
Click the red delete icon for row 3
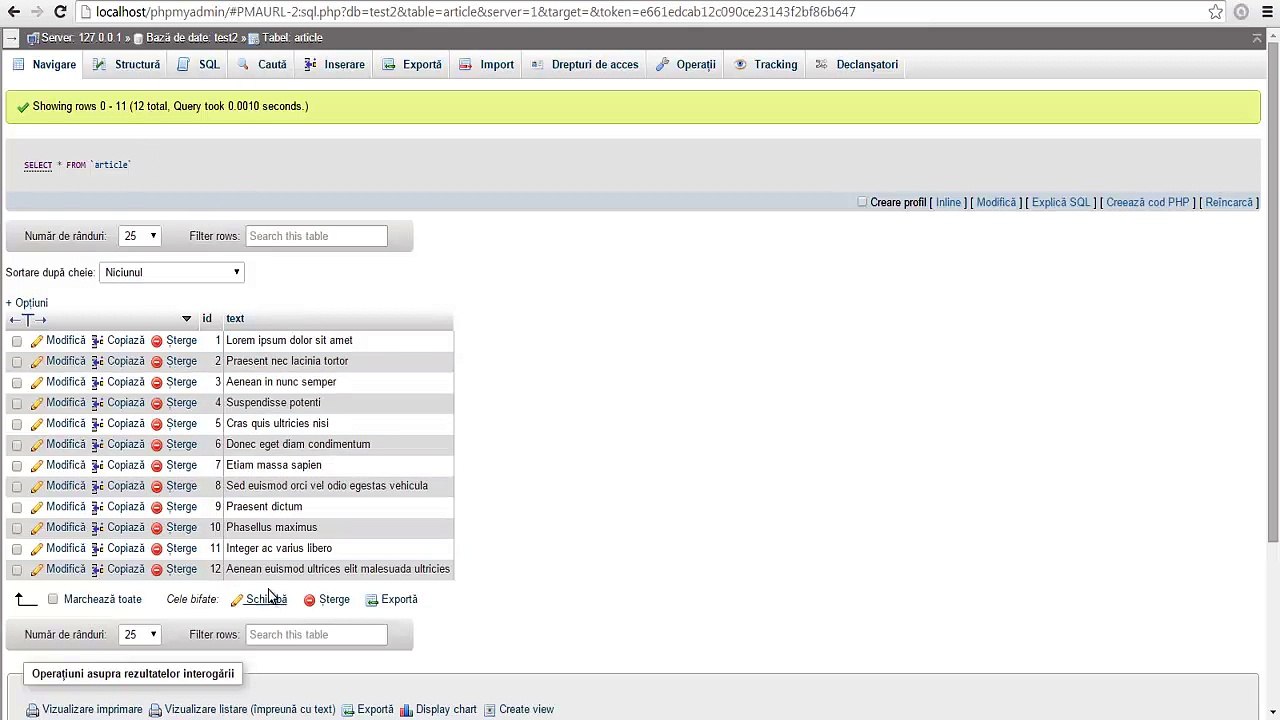(156, 382)
